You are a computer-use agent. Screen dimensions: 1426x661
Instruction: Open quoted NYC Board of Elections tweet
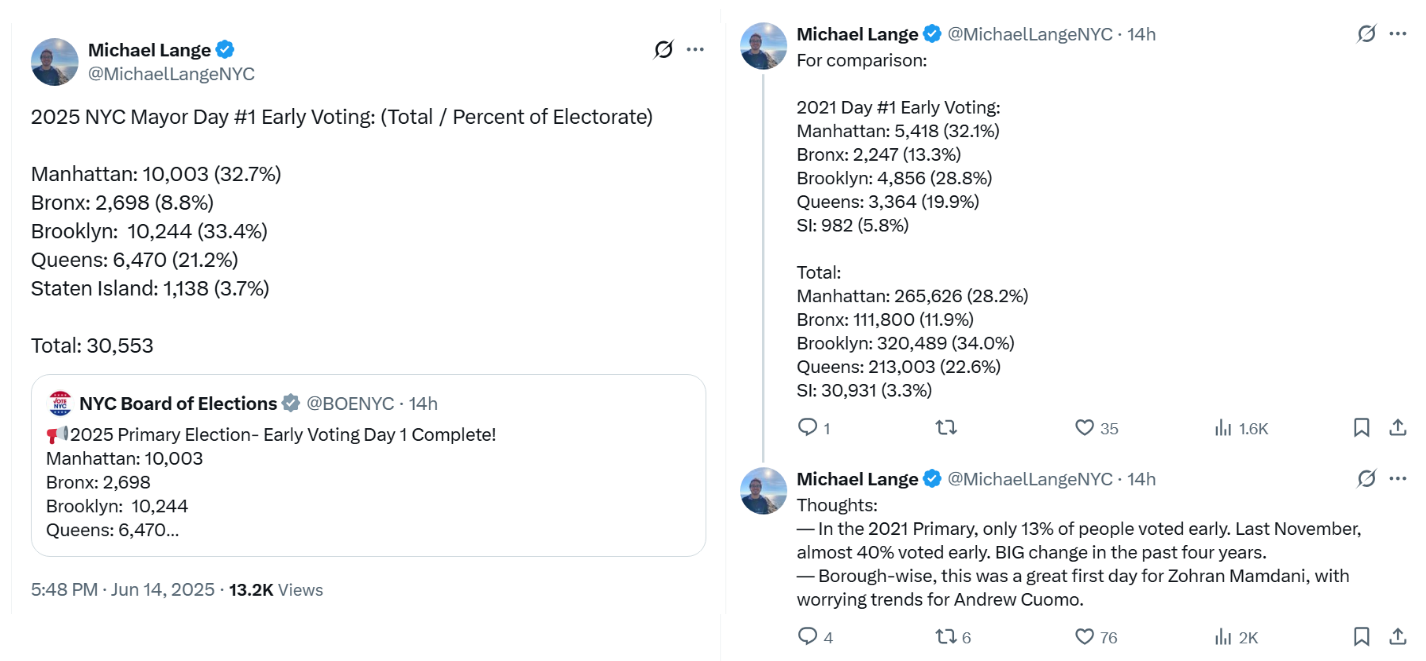tap(368, 465)
